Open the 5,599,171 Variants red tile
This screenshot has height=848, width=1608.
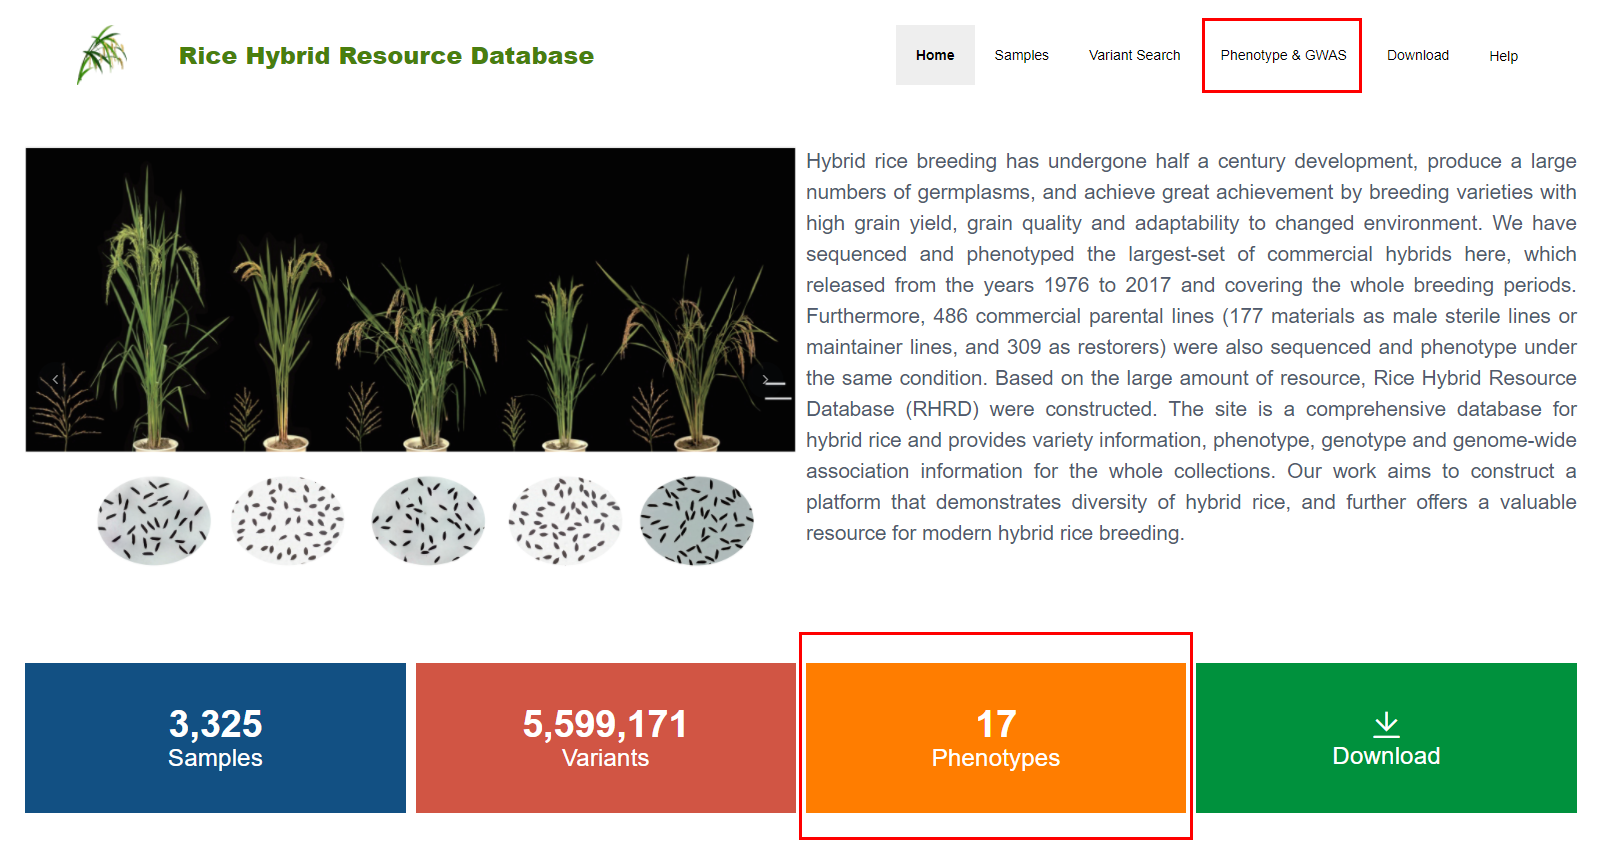tap(606, 738)
